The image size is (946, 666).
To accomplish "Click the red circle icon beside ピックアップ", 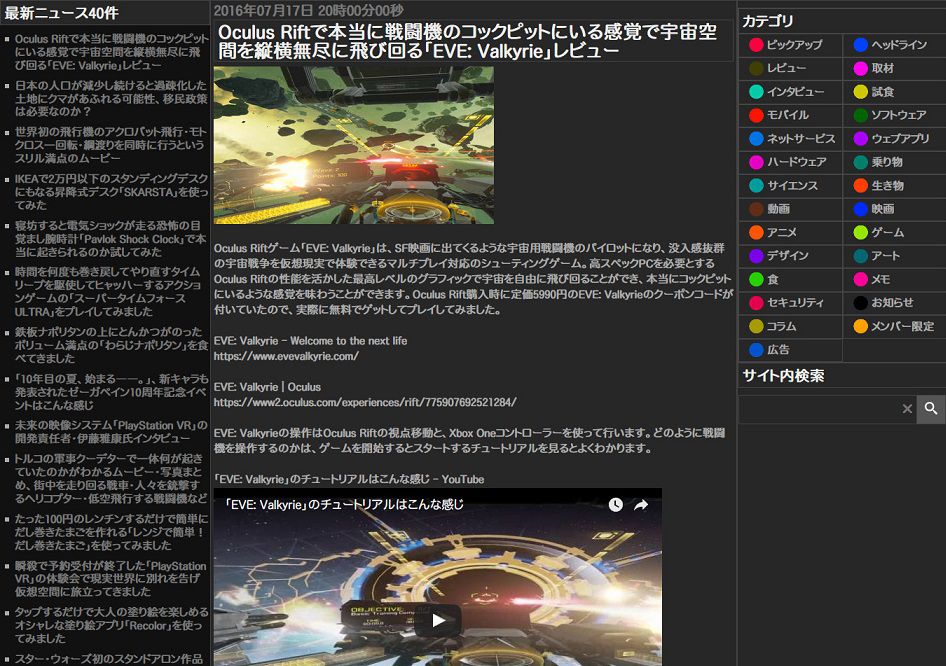I will click(757, 45).
